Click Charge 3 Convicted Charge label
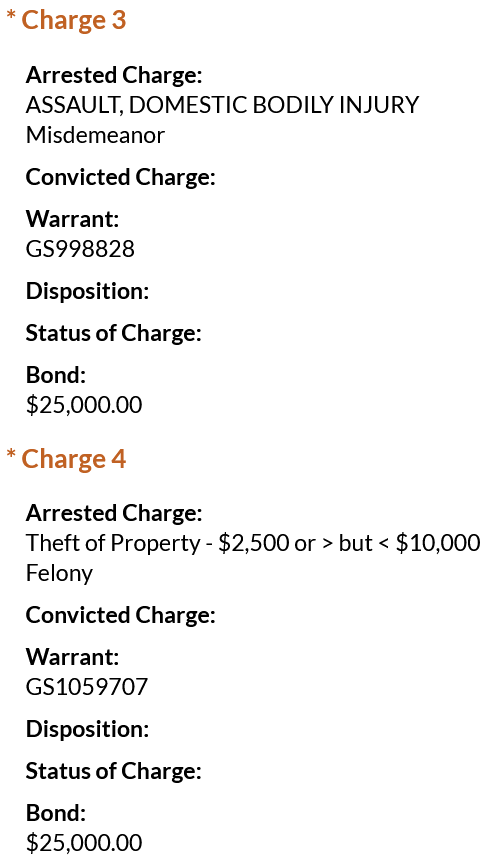Screen dimensions: 504x864 tap(121, 177)
